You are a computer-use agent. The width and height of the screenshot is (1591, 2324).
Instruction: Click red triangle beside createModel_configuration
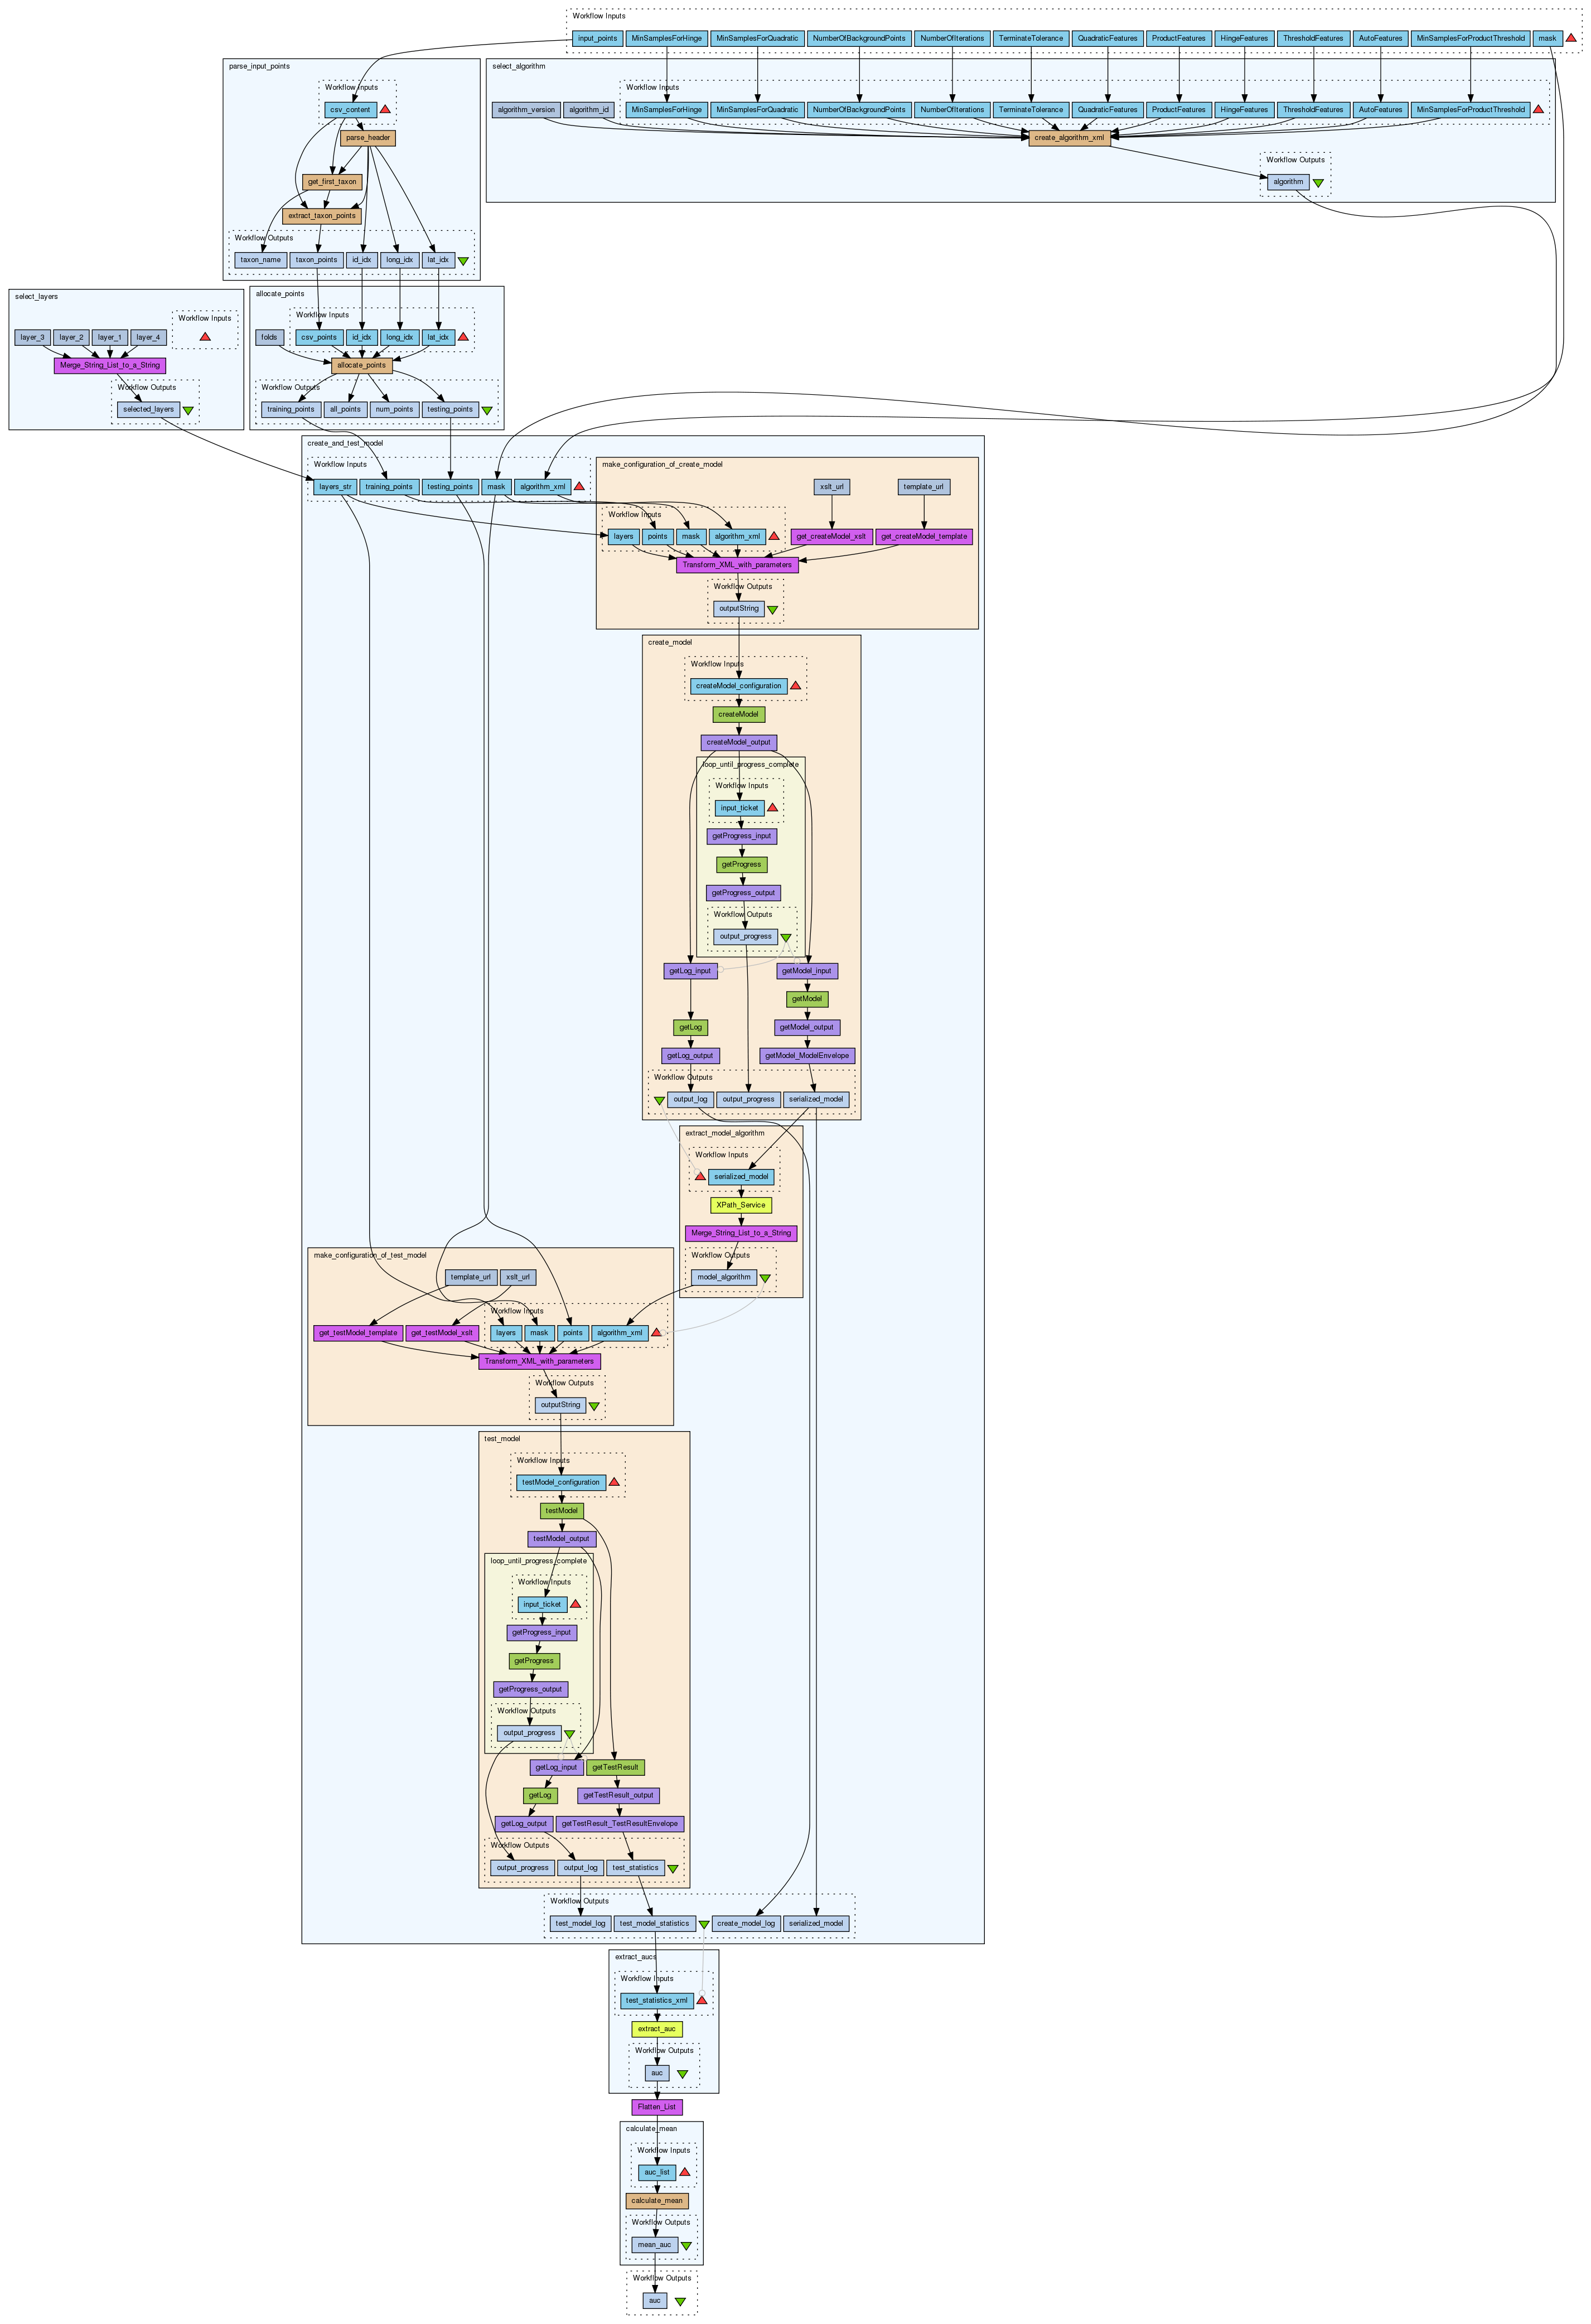tap(795, 687)
